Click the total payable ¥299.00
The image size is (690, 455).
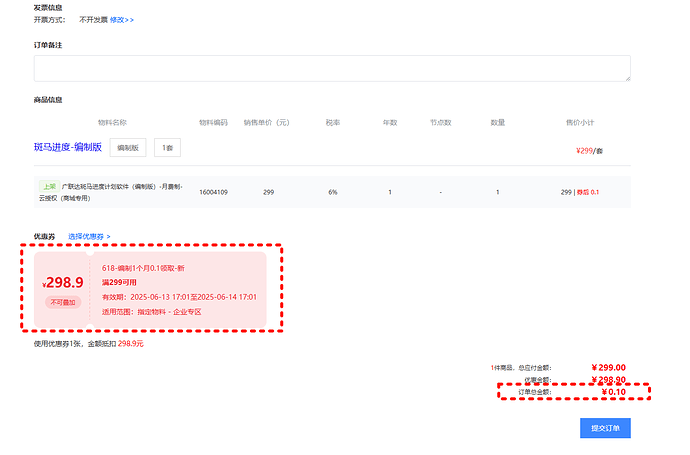(x=609, y=367)
